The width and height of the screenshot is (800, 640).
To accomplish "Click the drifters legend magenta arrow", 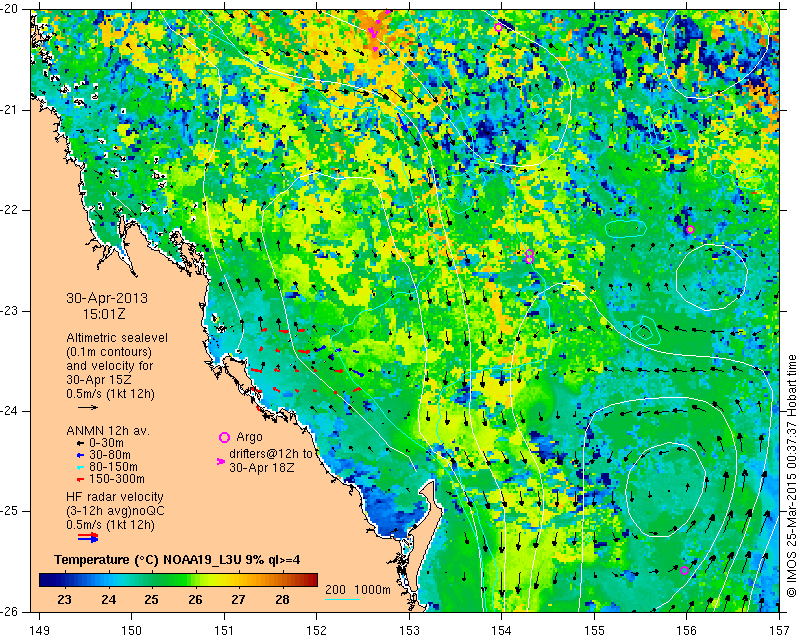I will [x=221, y=461].
